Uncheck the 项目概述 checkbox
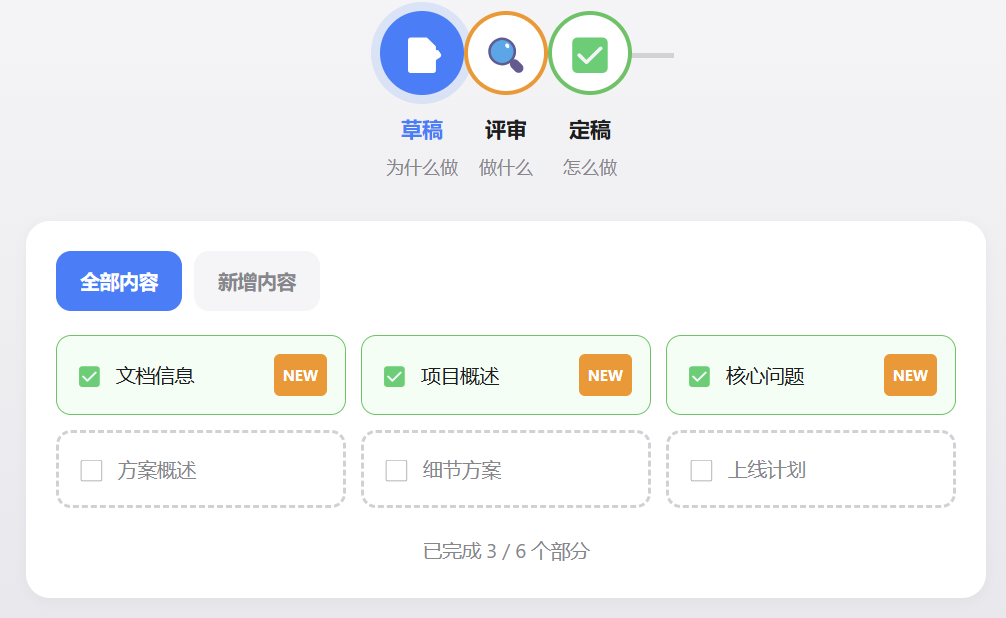 [x=394, y=376]
